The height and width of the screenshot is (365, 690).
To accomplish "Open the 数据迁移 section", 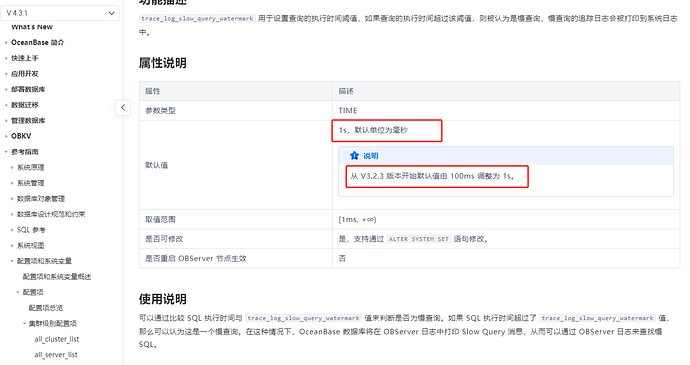I will (x=25, y=105).
